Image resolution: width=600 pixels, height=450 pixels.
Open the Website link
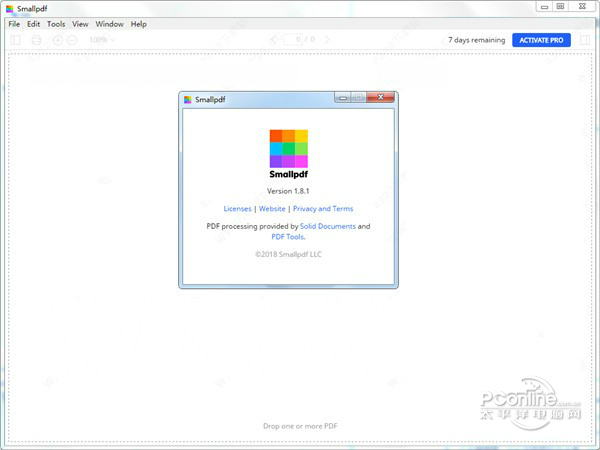pyautogui.click(x=272, y=209)
